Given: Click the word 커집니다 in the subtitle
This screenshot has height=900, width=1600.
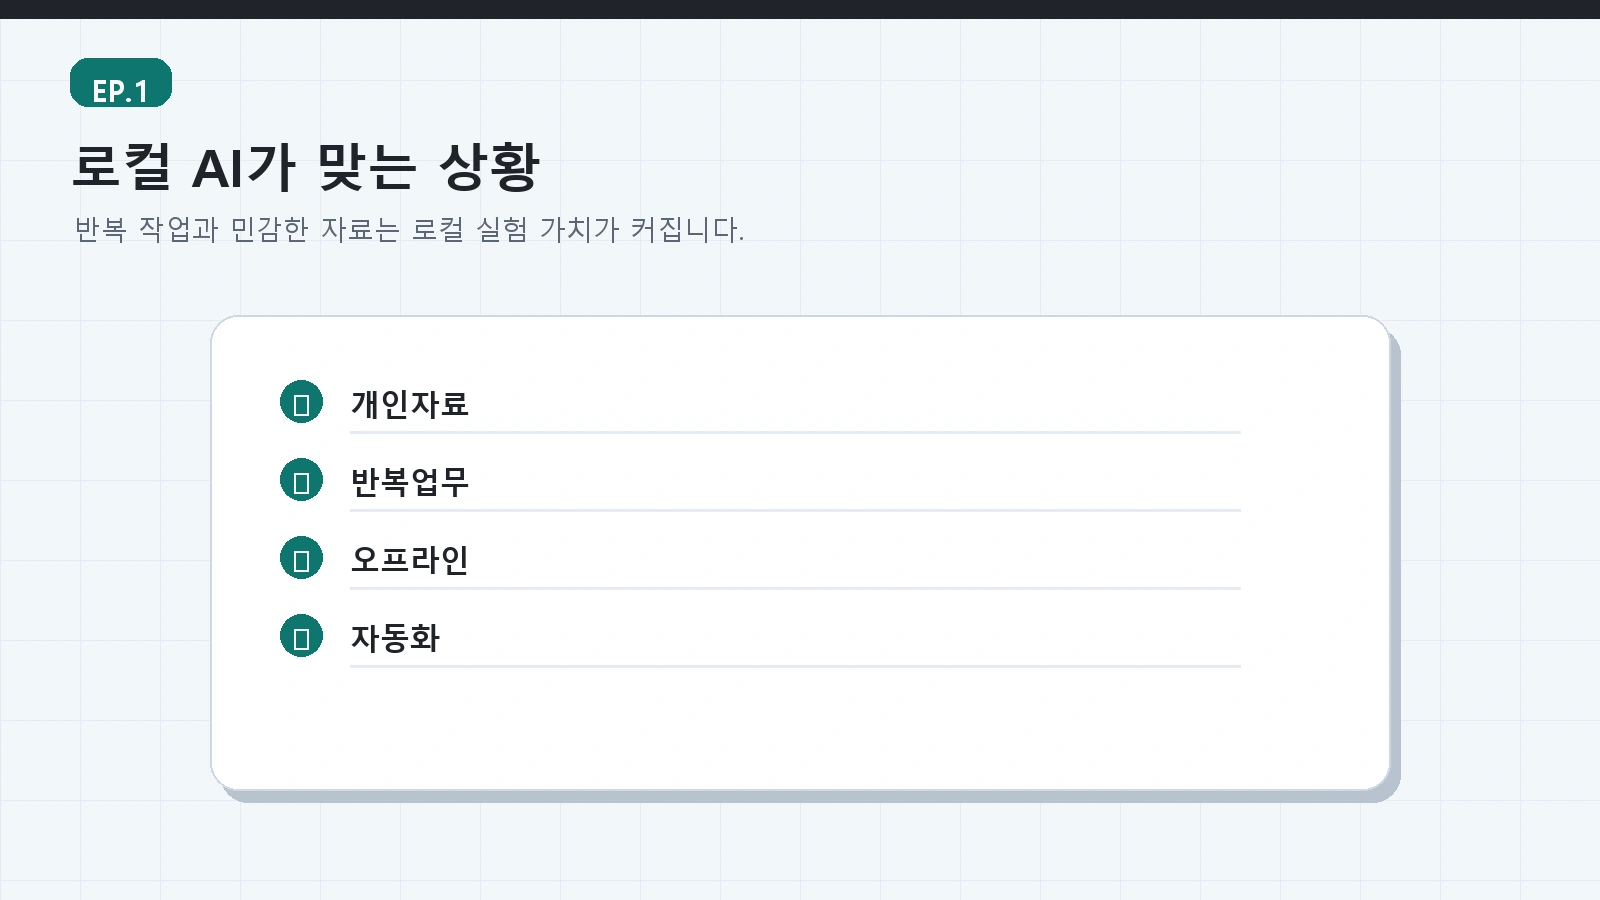Looking at the screenshot, I should pyautogui.click(x=687, y=229).
